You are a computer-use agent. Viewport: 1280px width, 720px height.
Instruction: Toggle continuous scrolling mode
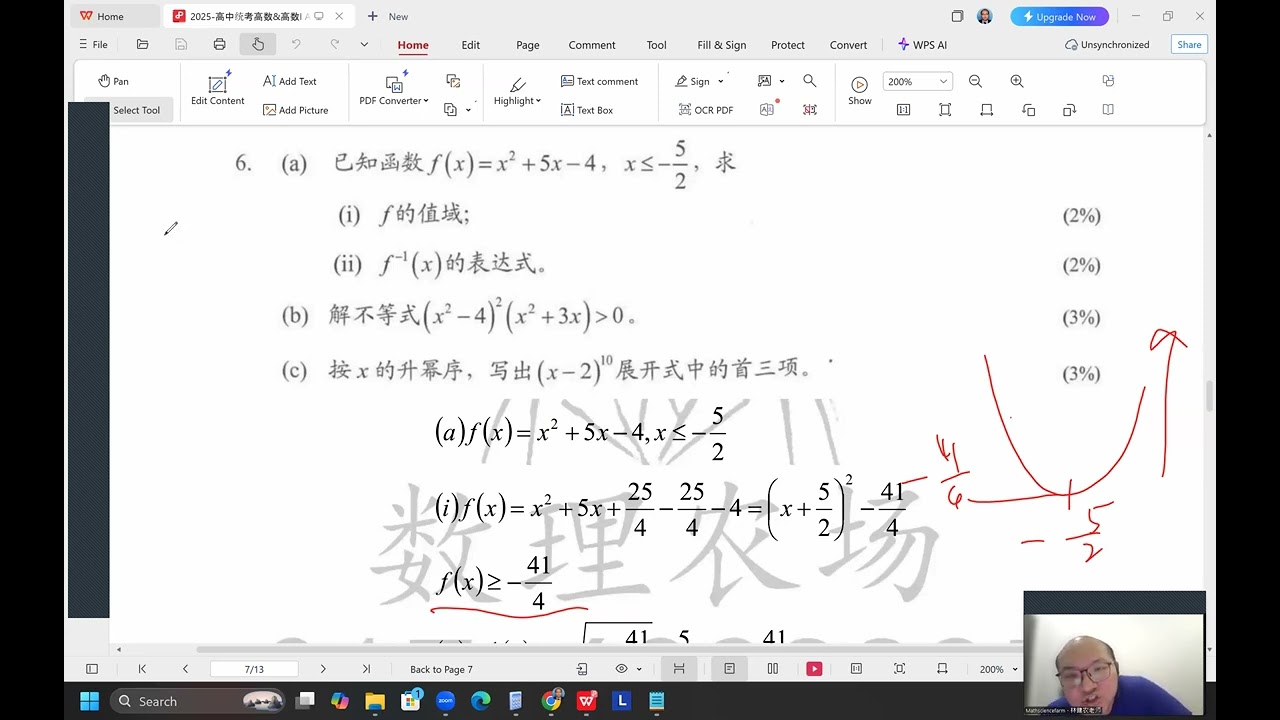(679, 669)
